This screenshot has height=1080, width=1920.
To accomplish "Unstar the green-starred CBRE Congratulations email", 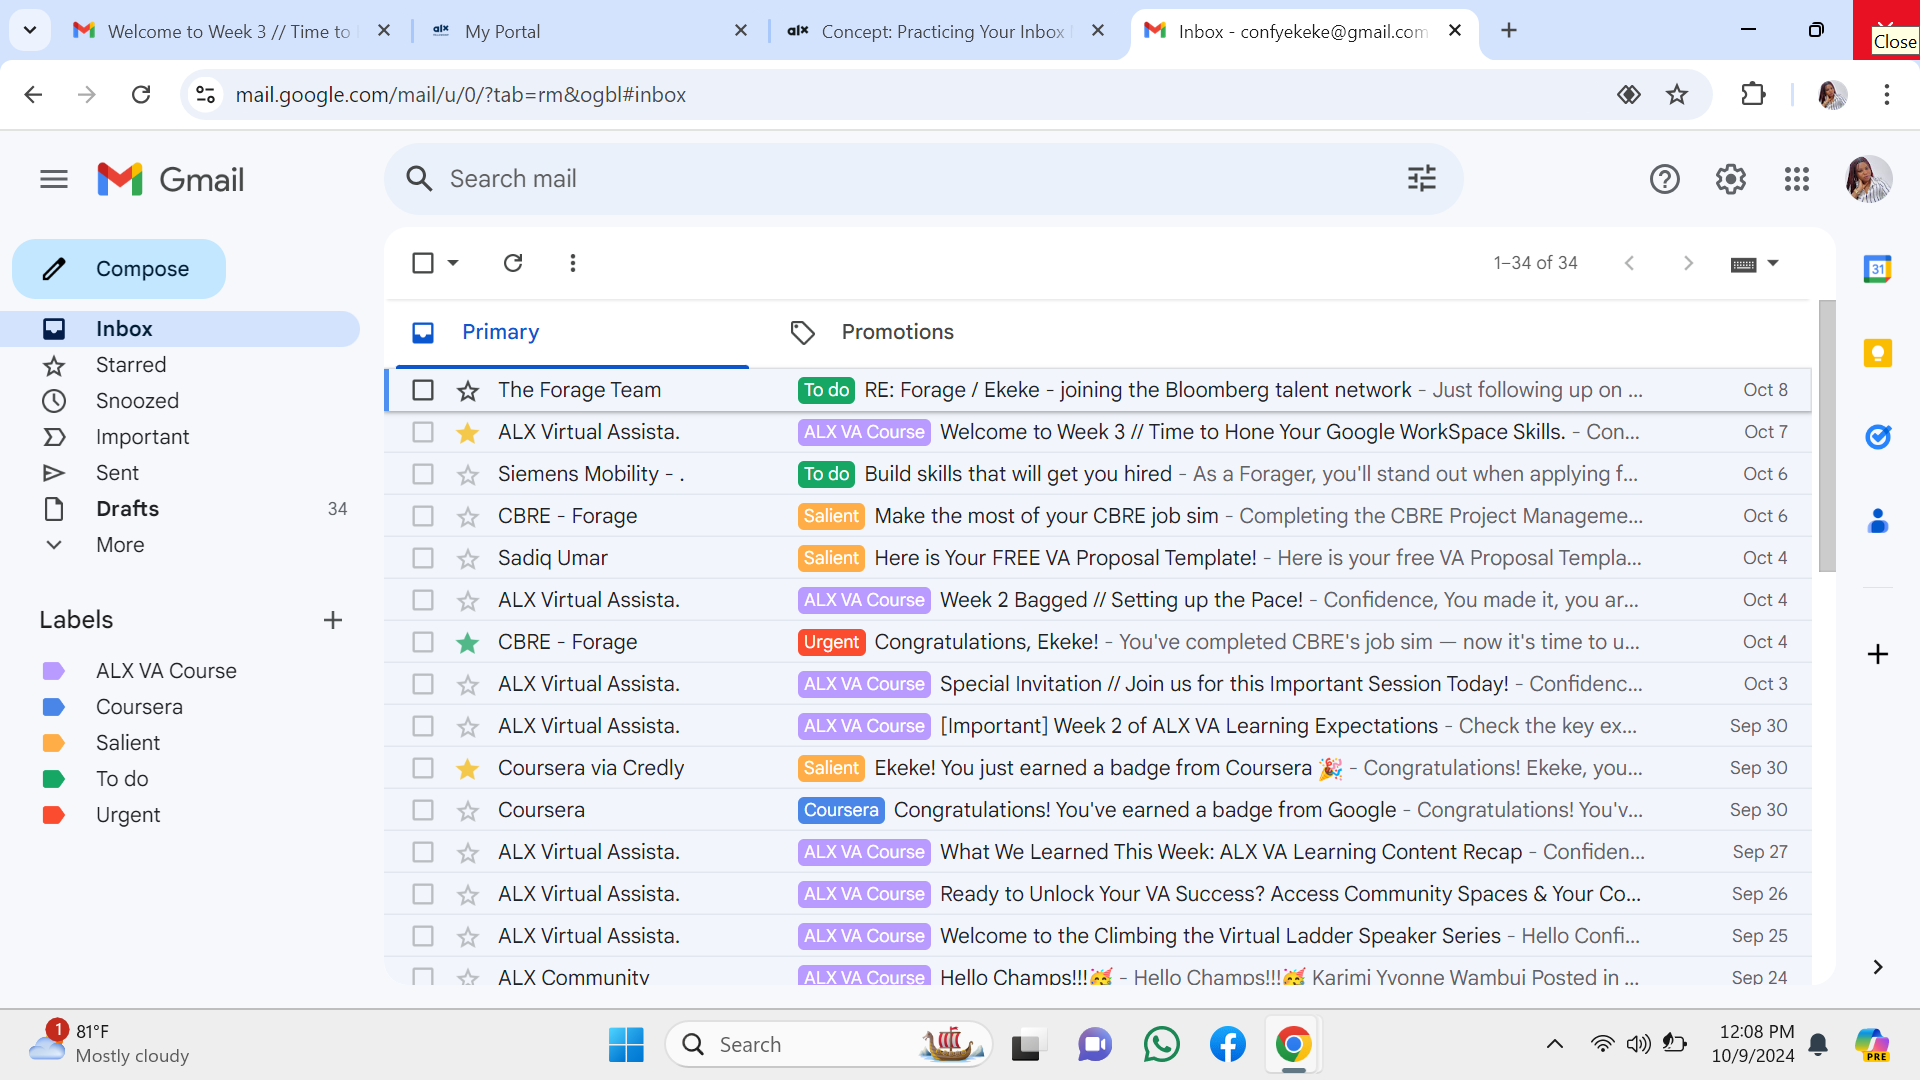I will pos(467,643).
